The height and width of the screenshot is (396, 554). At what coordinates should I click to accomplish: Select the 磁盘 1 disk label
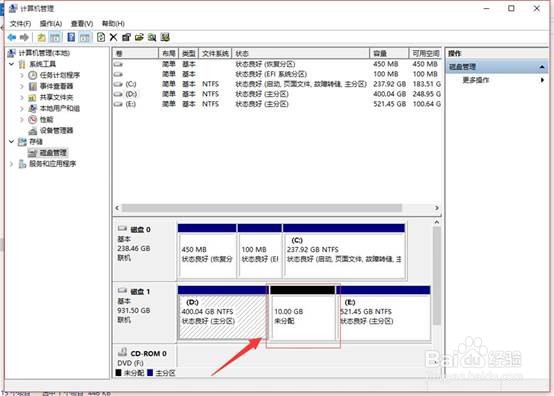pos(140,292)
